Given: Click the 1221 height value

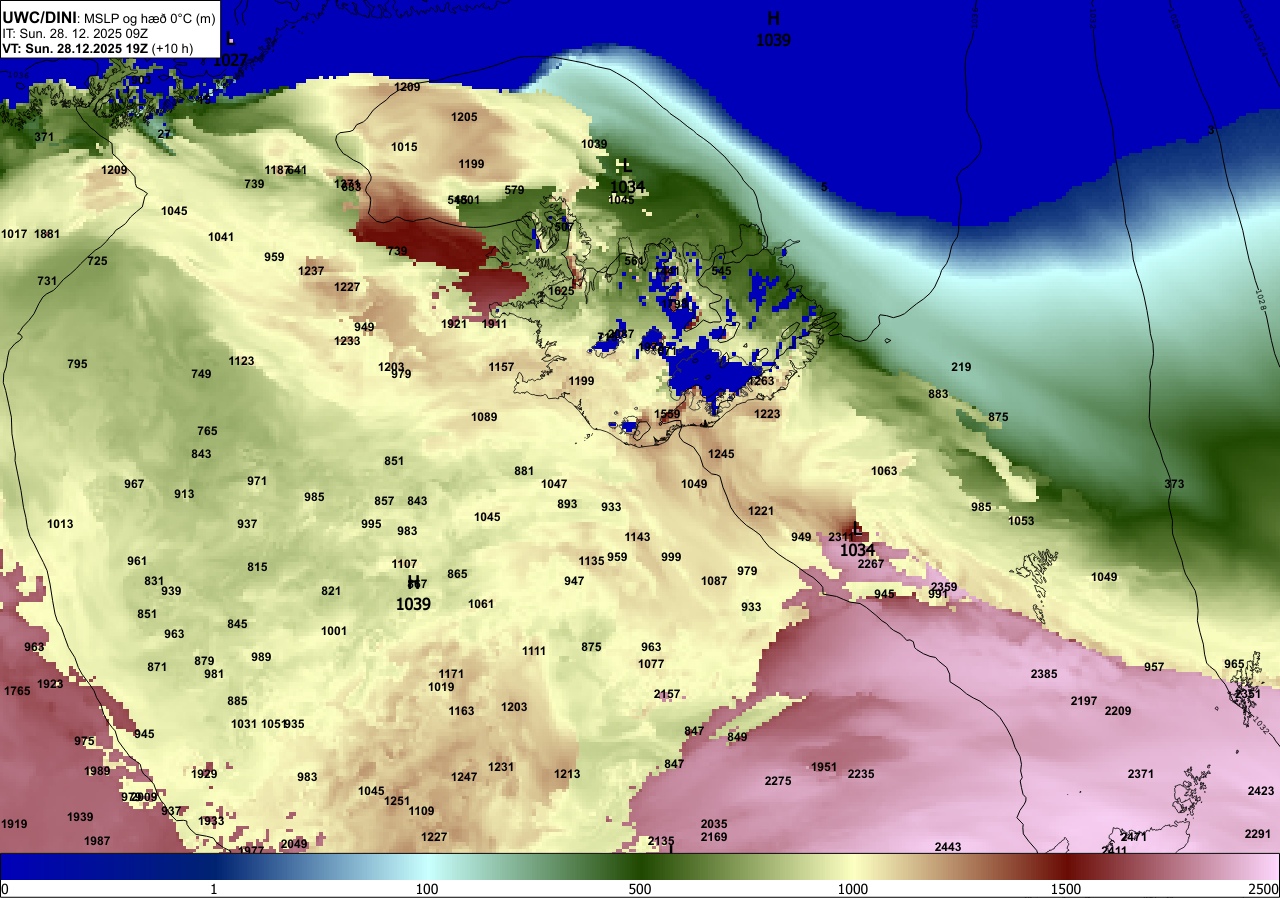Looking at the screenshot, I should pos(761,511).
